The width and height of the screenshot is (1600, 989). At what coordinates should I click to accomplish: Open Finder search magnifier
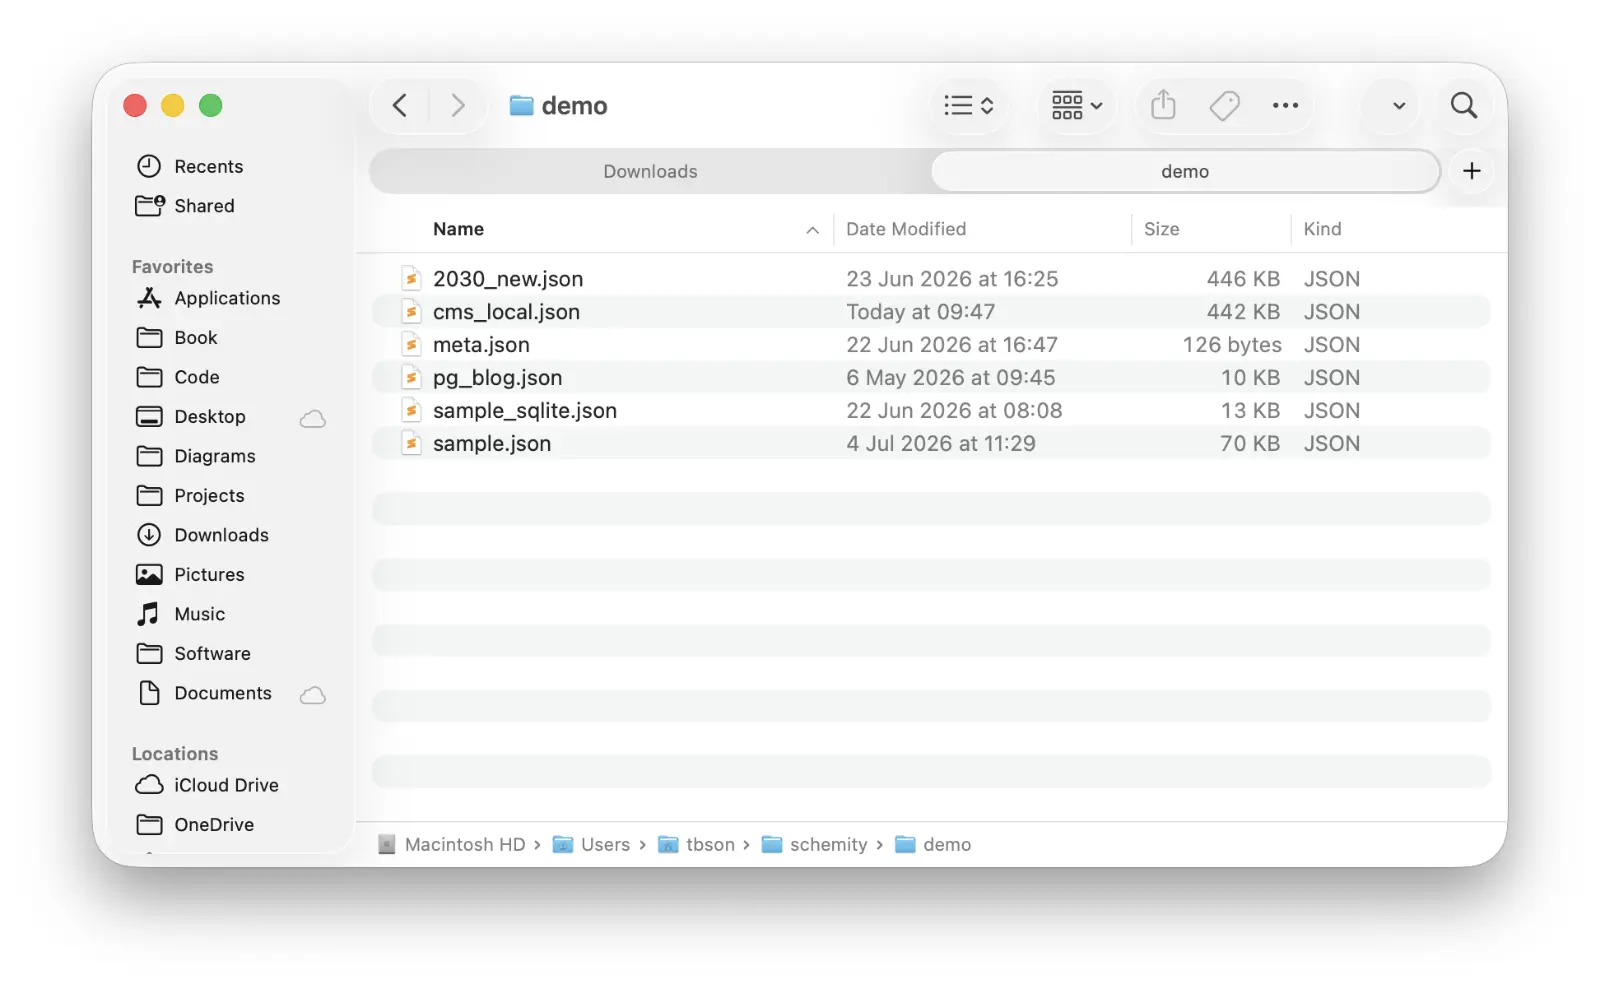[1464, 105]
